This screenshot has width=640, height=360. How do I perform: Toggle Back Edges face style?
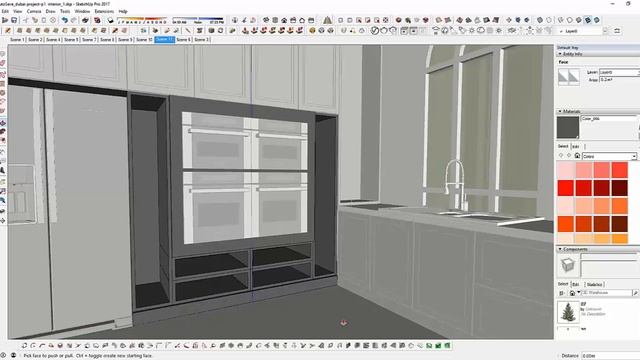tap(549, 20)
